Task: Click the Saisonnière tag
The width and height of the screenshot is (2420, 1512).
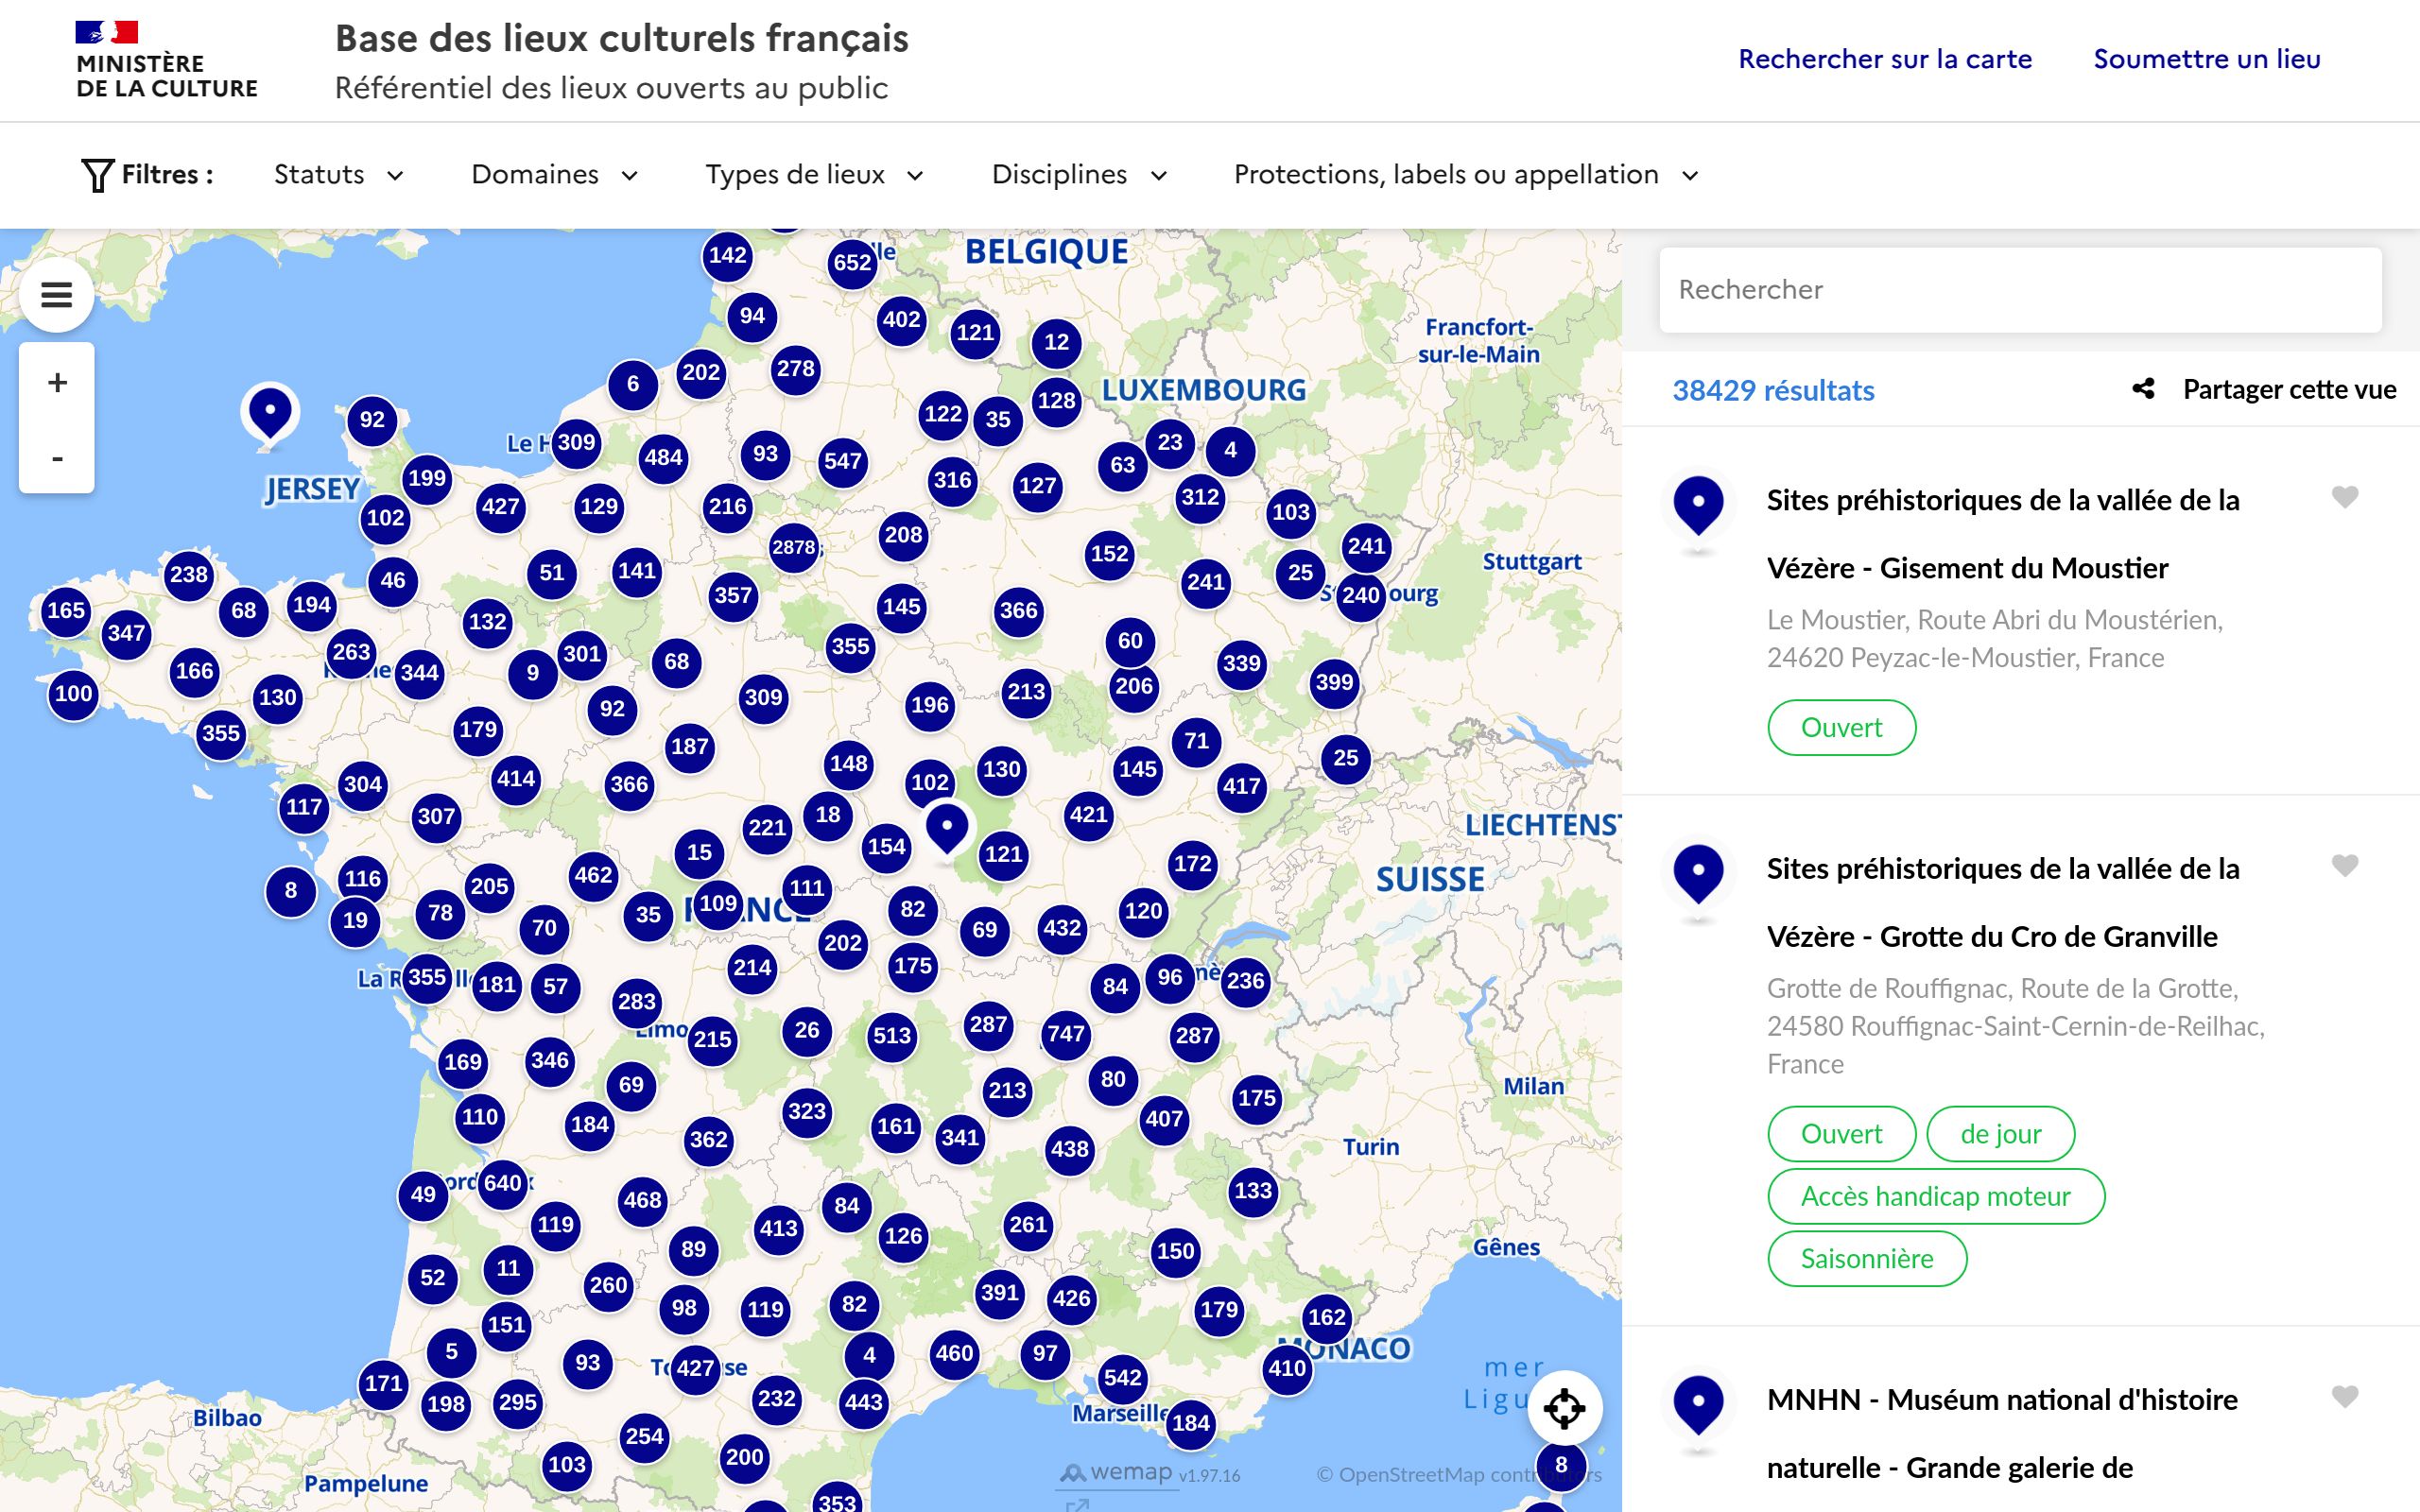Action: click(1867, 1258)
